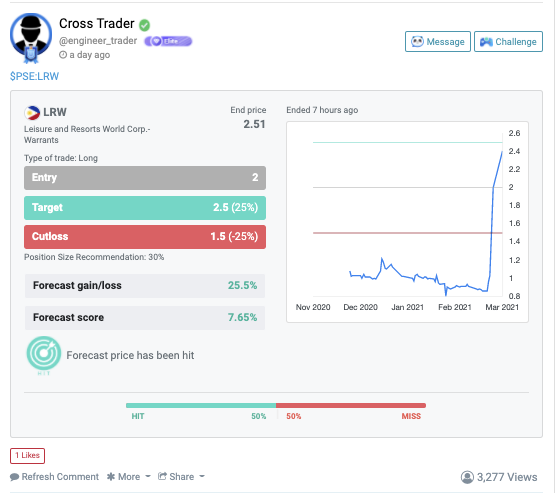Open the @engineer_trader handle
The width and height of the screenshot is (555, 493).
tap(98, 41)
